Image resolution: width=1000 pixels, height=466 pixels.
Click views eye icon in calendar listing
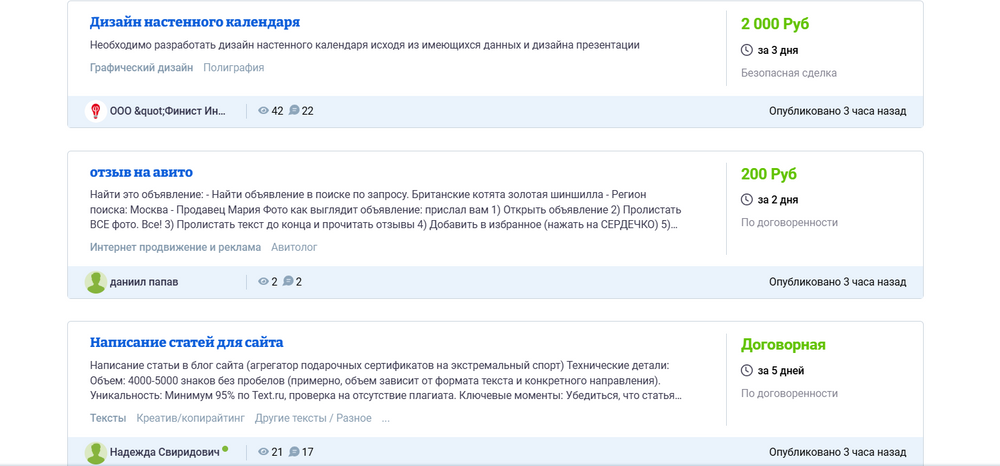pyautogui.click(x=264, y=111)
